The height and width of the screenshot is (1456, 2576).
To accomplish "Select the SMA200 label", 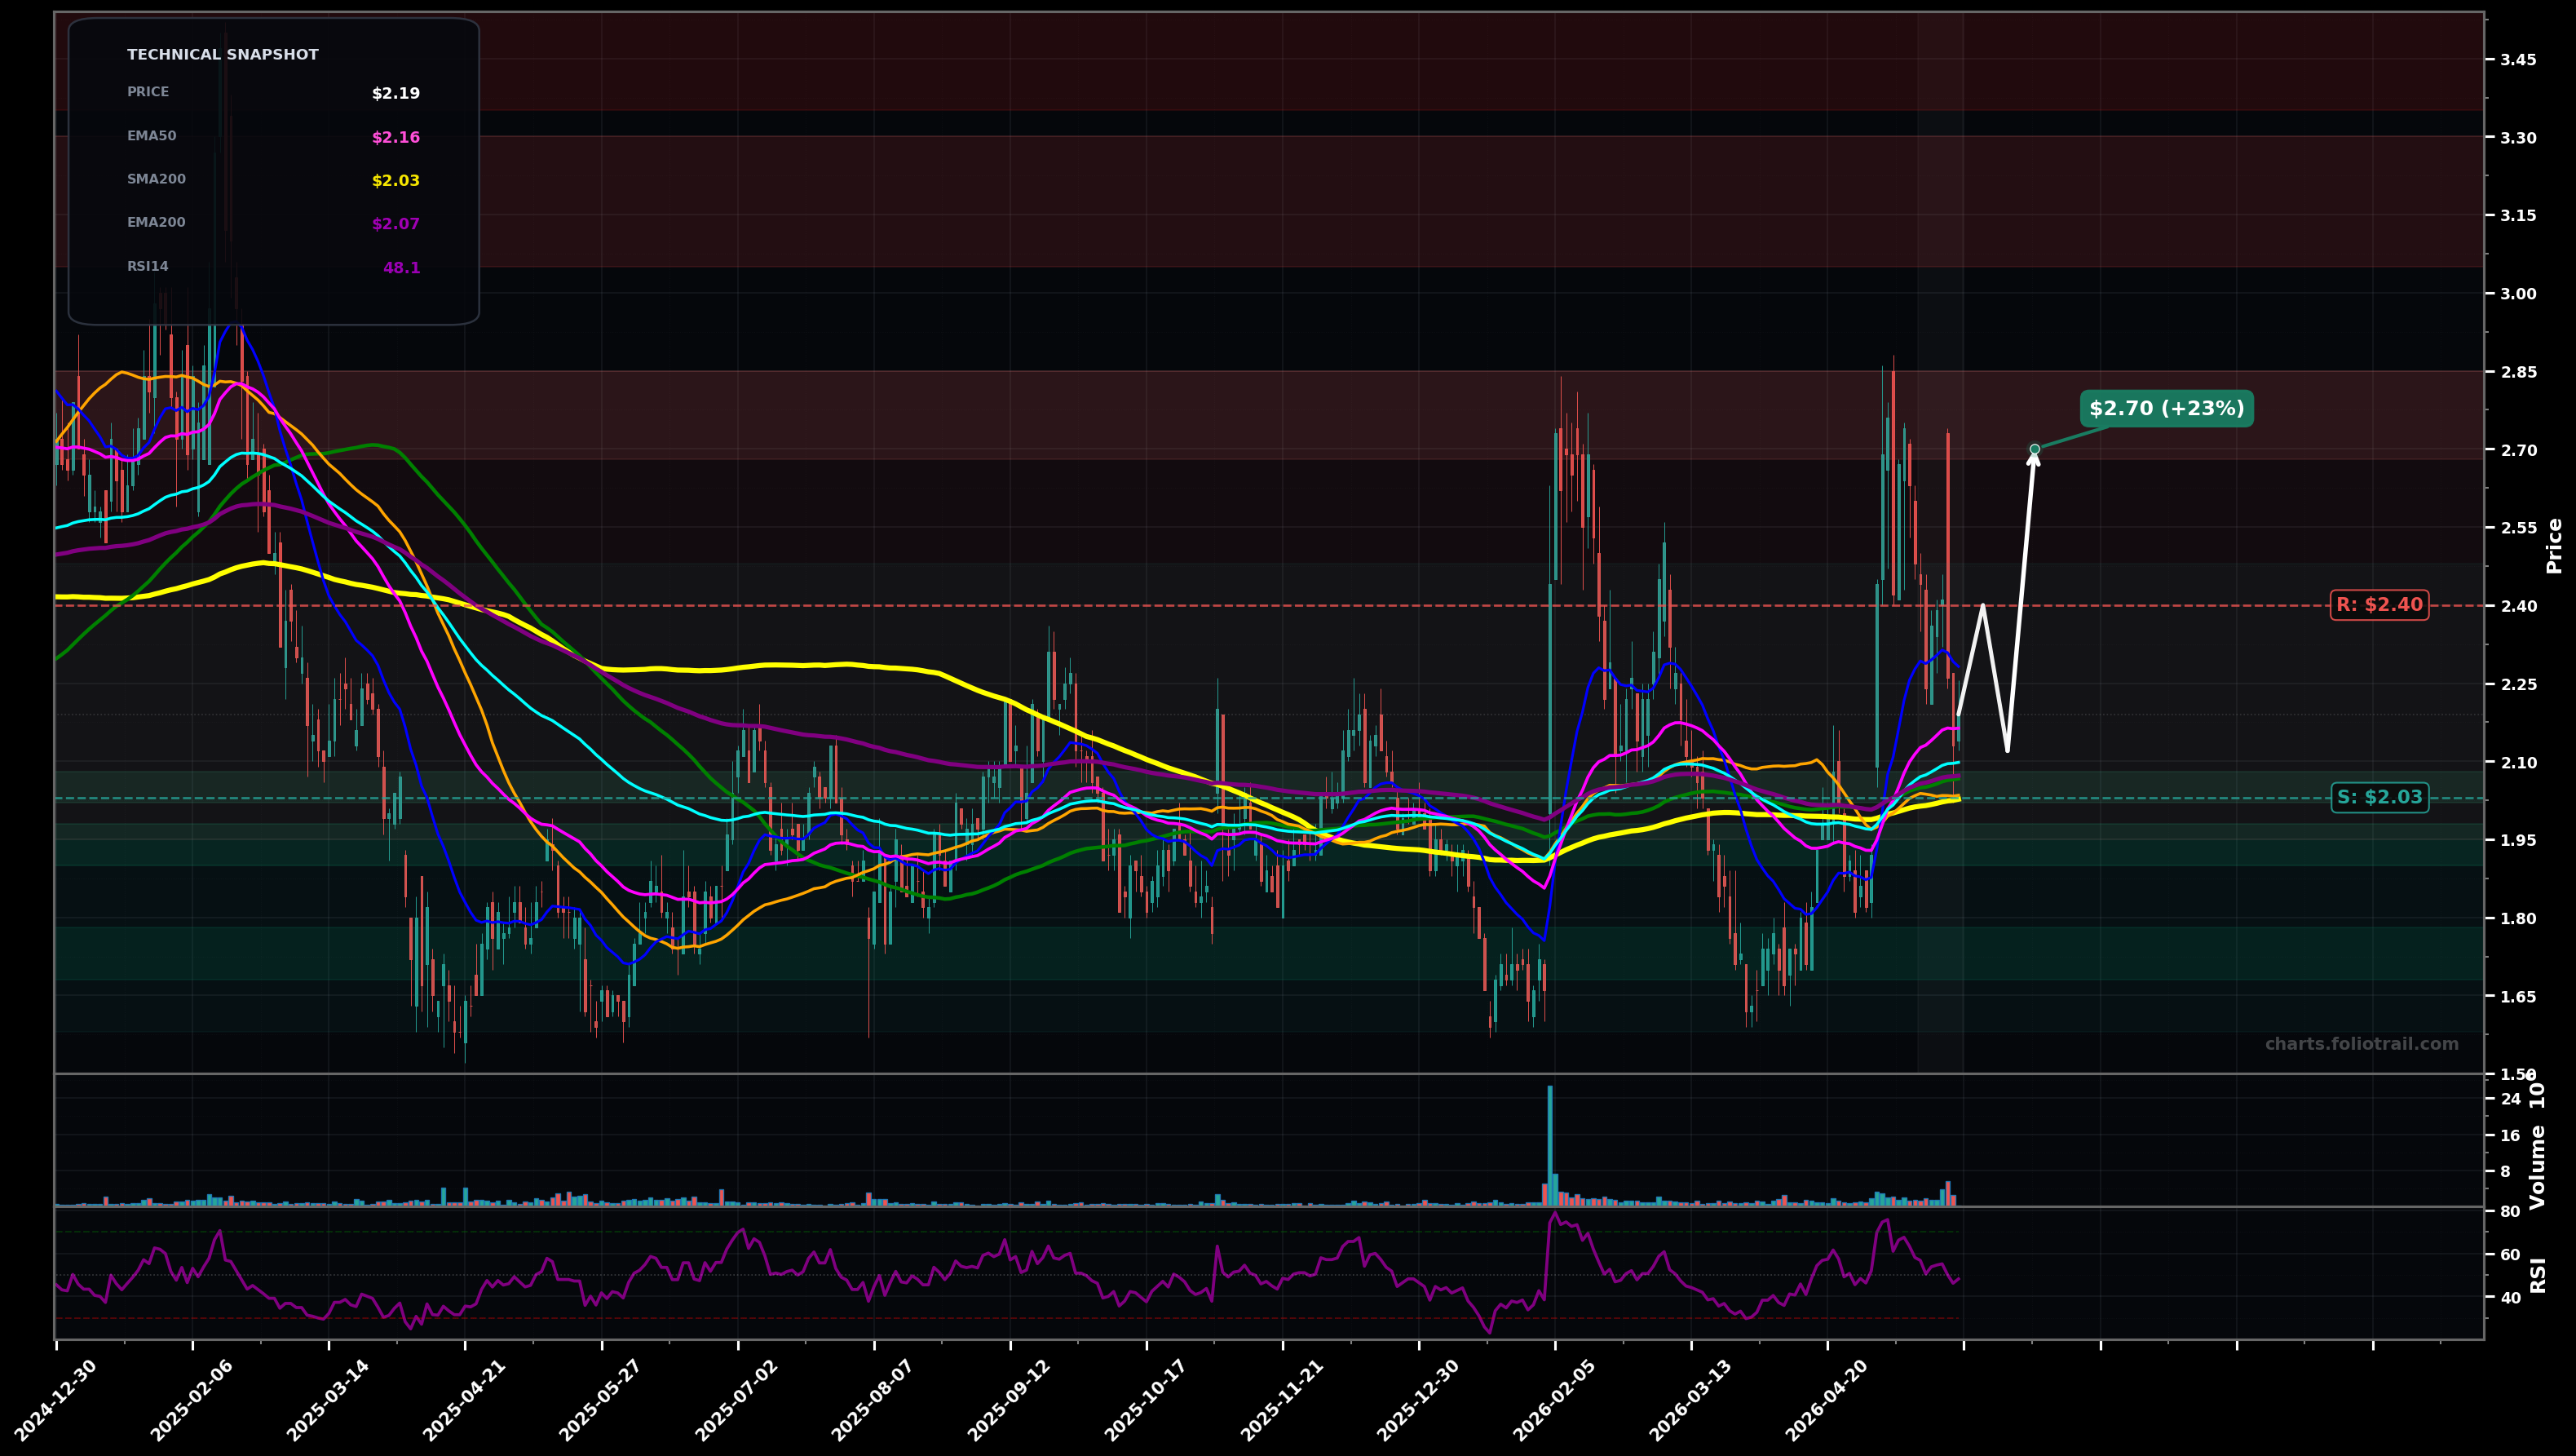I will 156,179.
